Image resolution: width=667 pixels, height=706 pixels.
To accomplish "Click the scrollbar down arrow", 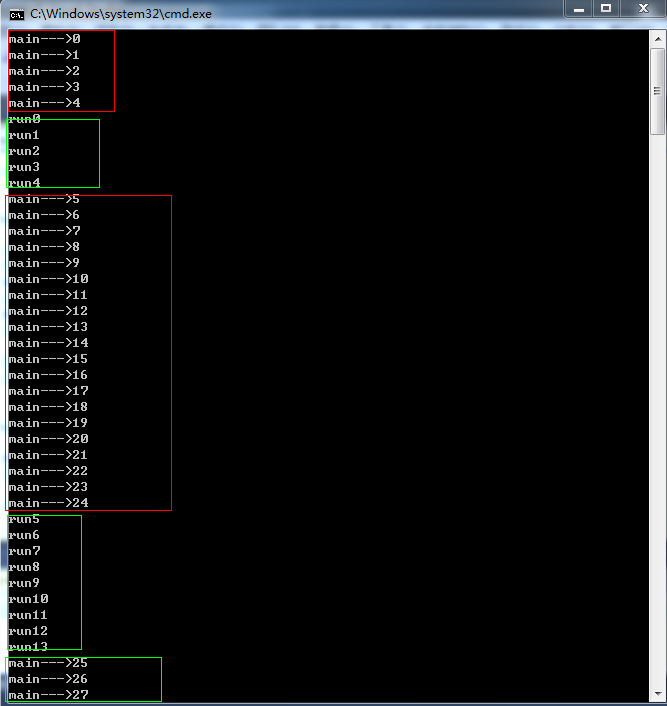I will 658,693.
